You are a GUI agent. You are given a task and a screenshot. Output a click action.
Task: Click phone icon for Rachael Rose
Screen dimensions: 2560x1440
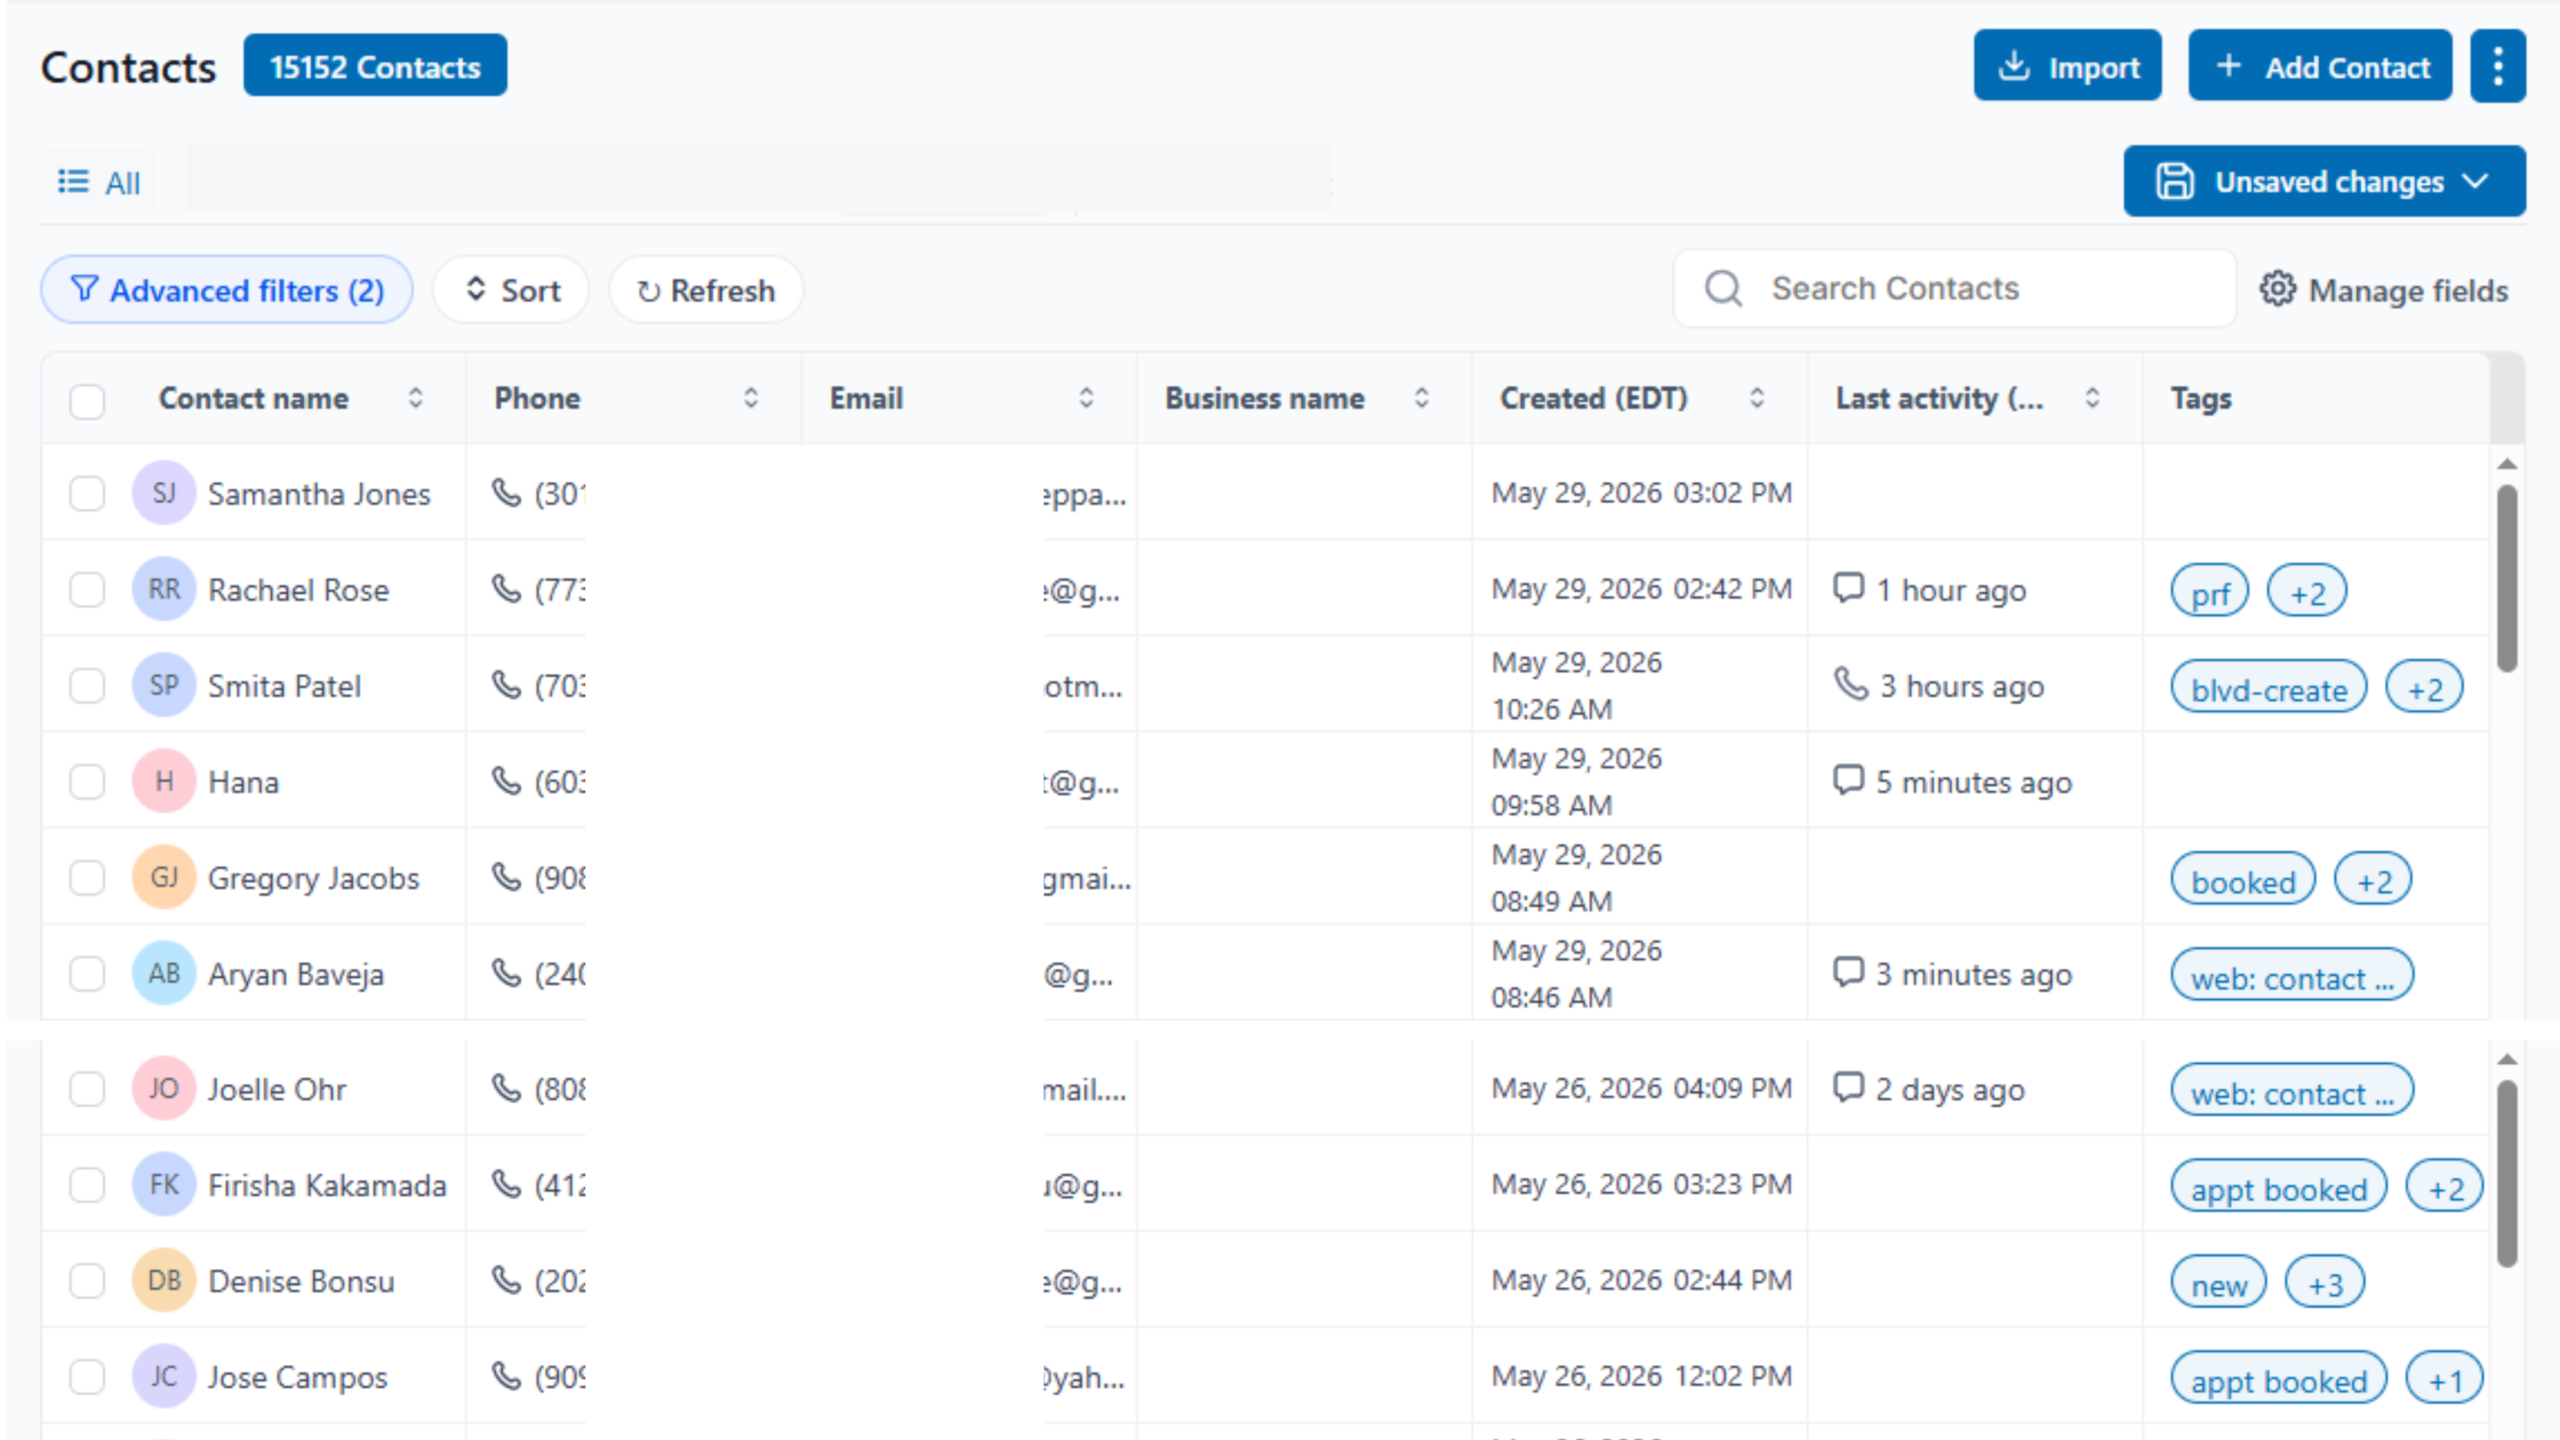pyautogui.click(x=507, y=588)
